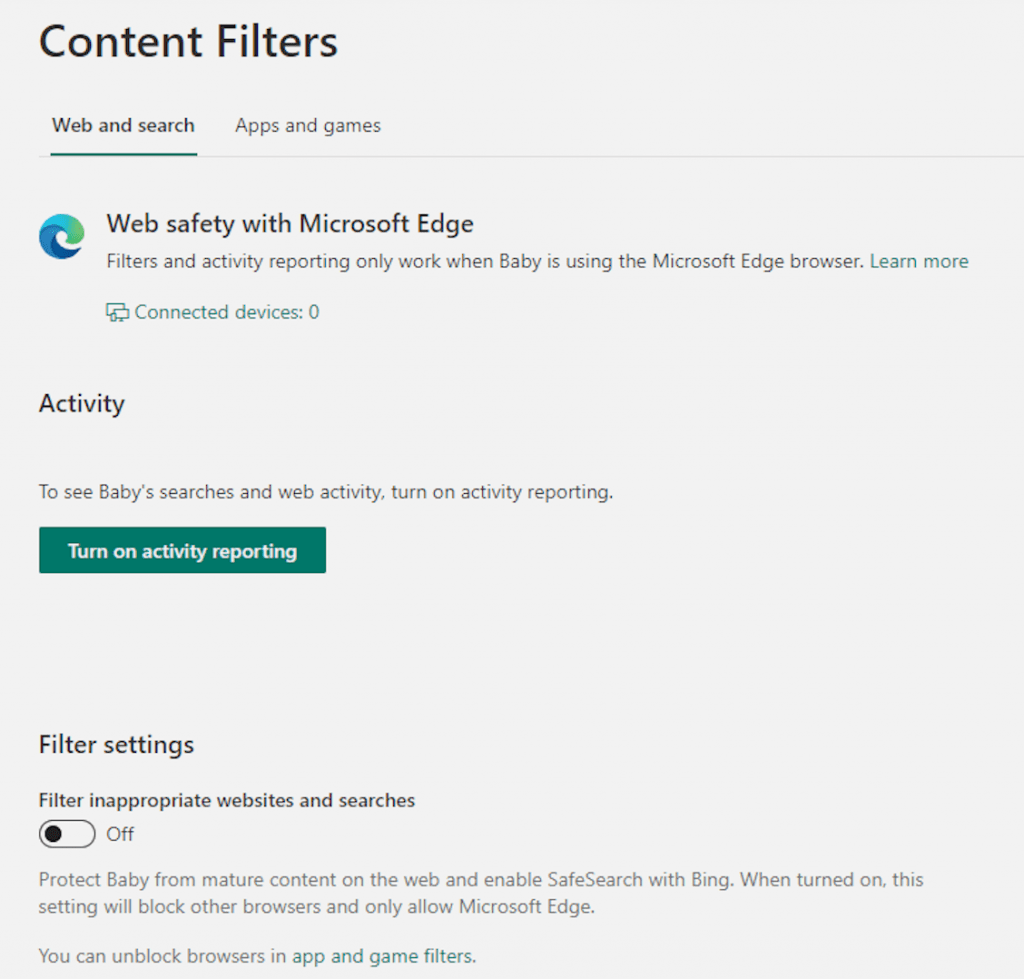Click the Connected devices: 0 link

pos(227,313)
